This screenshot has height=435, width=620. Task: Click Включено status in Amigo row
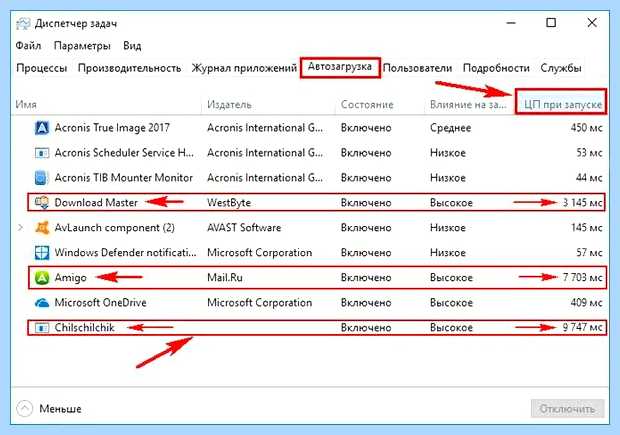coord(366,278)
